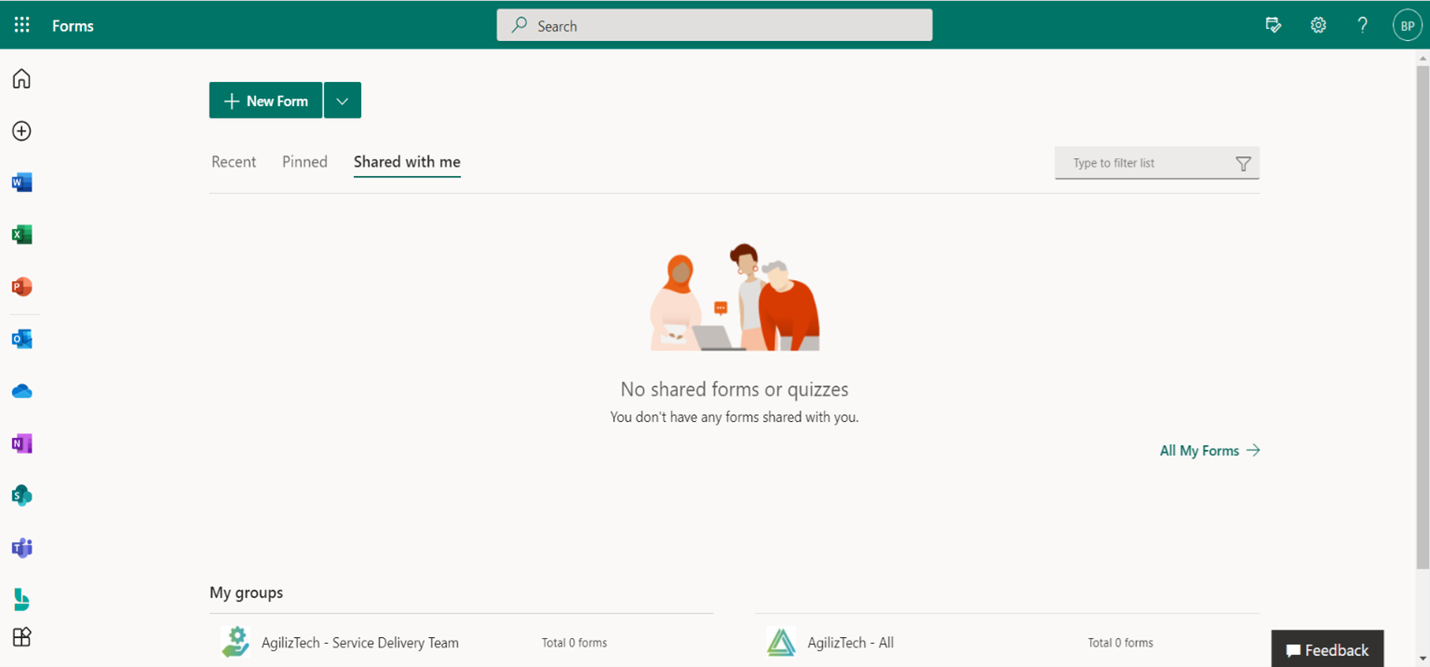Switch to the Recent tab
This screenshot has width=1430, height=667.
click(234, 162)
